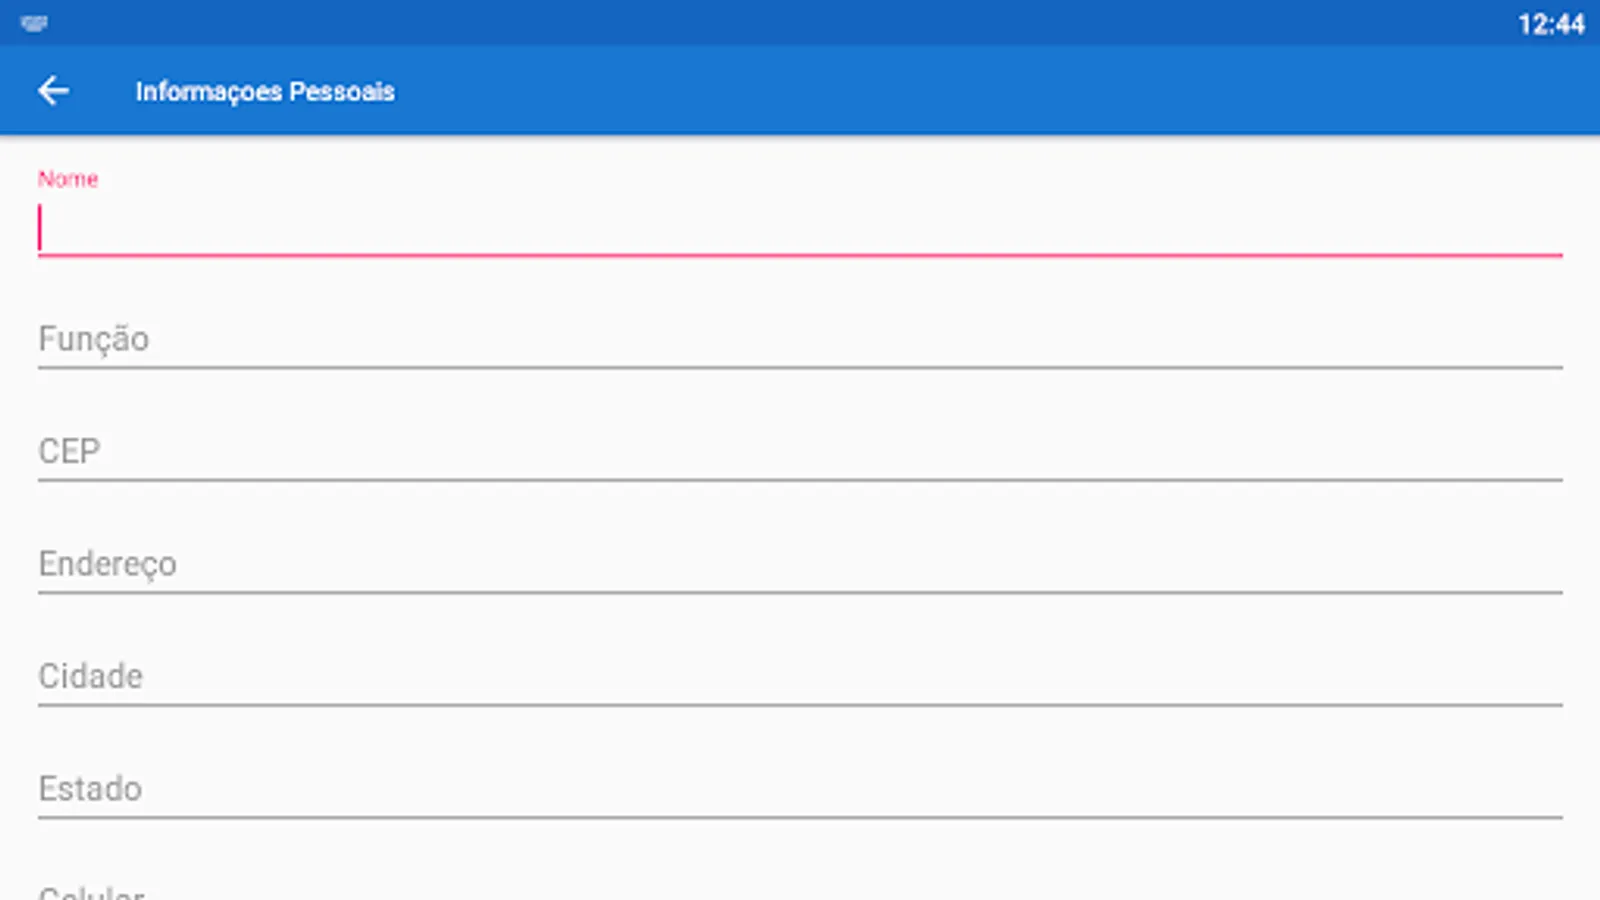Go back using the arrow icon
Screen dimensions: 1600x900
click(53, 91)
